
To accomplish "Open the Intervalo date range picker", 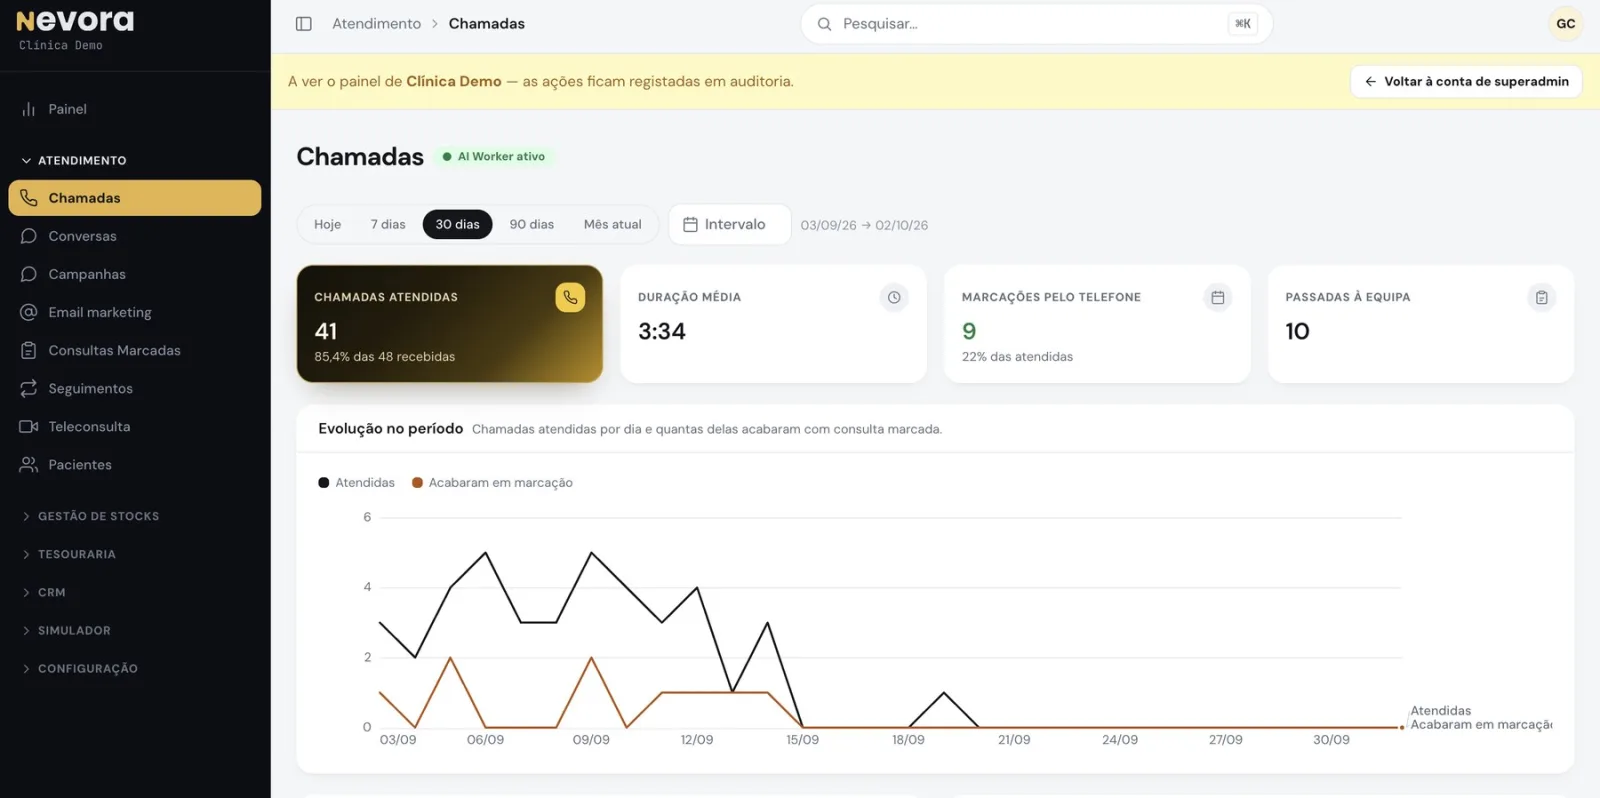I will click(x=729, y=225).
